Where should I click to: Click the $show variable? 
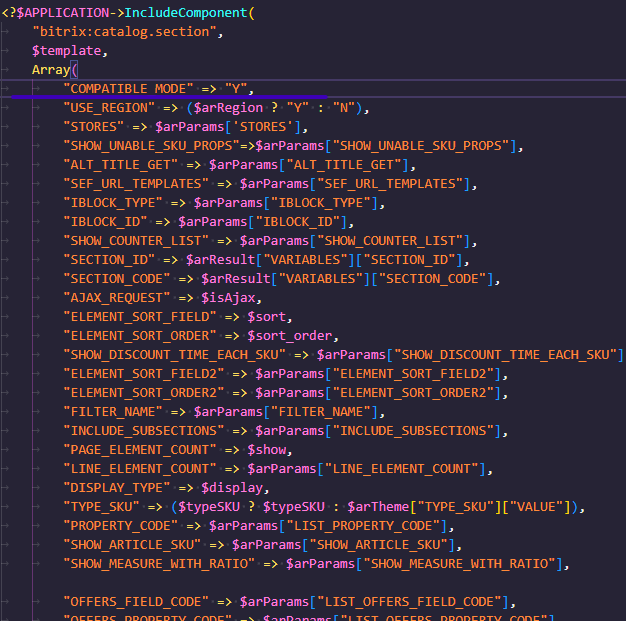point(267,450)
